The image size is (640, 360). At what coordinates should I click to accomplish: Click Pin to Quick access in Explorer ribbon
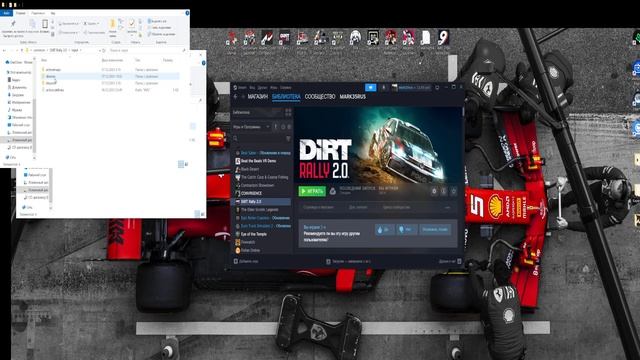click(13, 24)
